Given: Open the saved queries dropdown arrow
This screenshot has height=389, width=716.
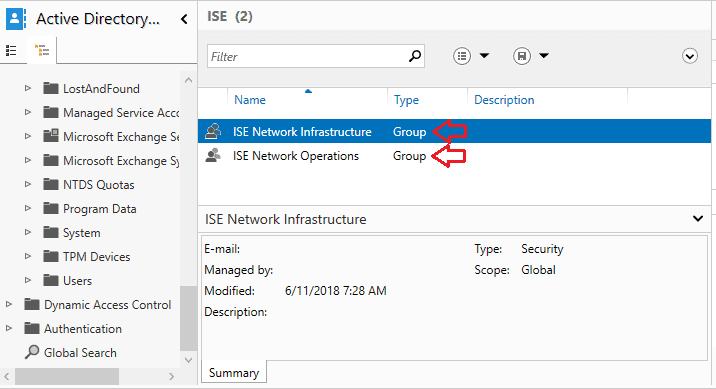Looking at the screenshot, I should click(543, 56).
